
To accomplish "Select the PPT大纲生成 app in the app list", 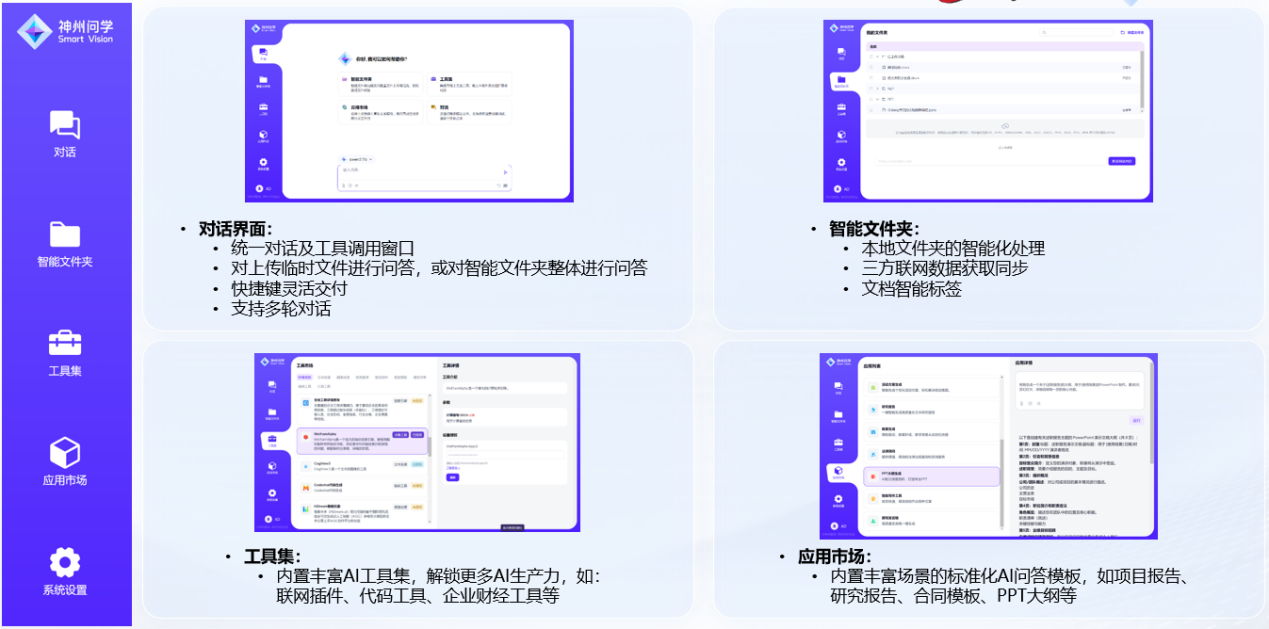I will click(931, 477).
